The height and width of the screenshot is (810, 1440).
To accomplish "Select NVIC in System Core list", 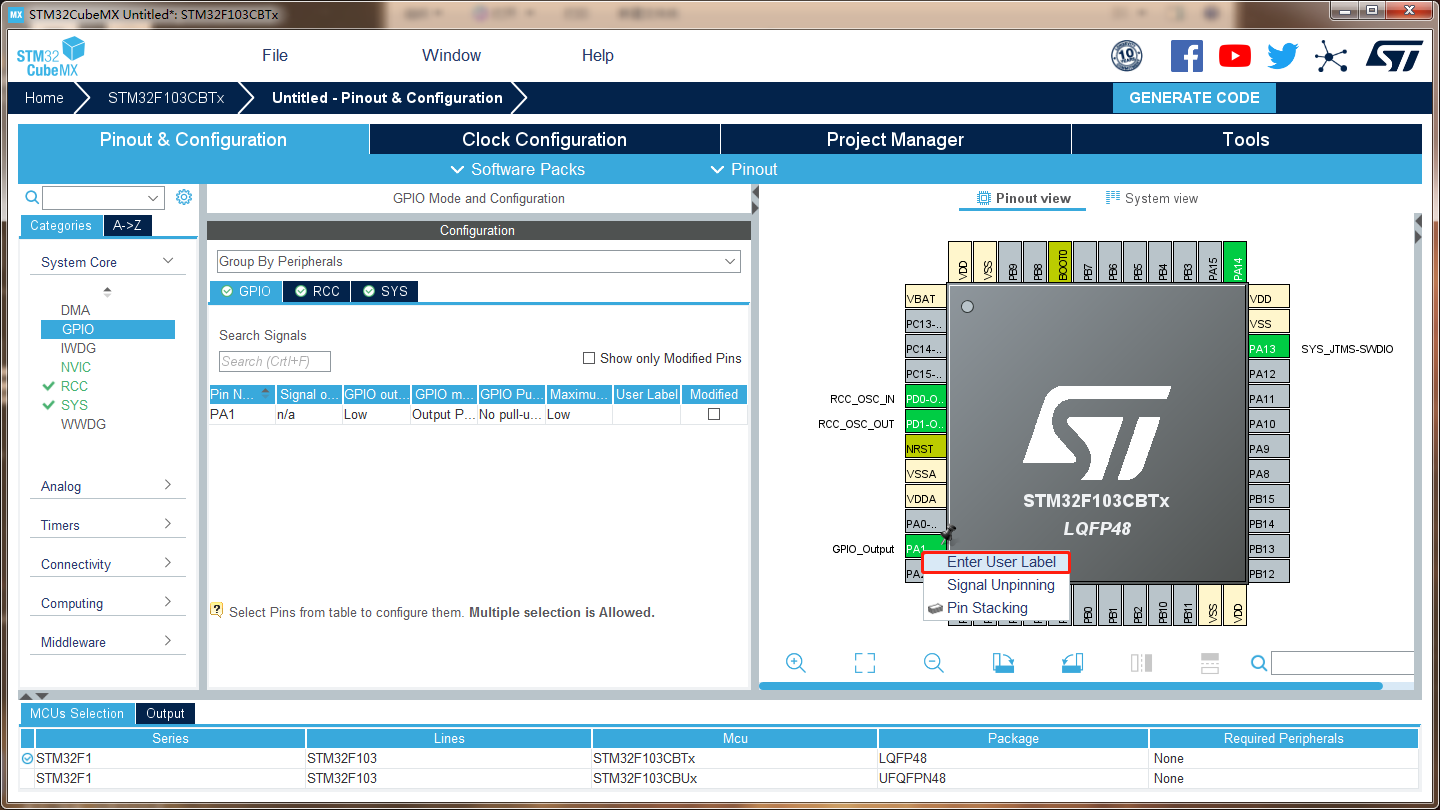I will point(76,367).
